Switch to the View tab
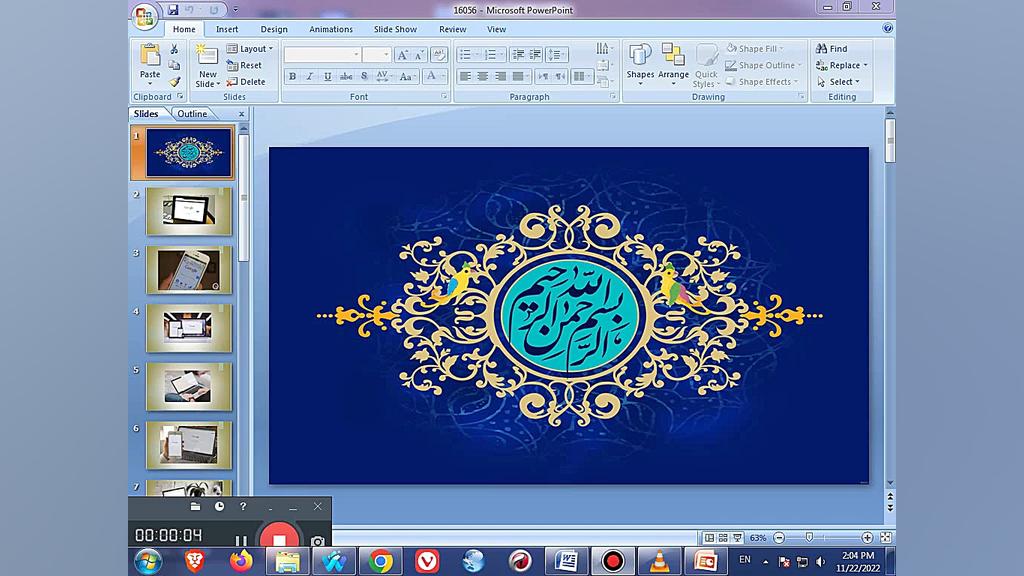 point(496,29)
